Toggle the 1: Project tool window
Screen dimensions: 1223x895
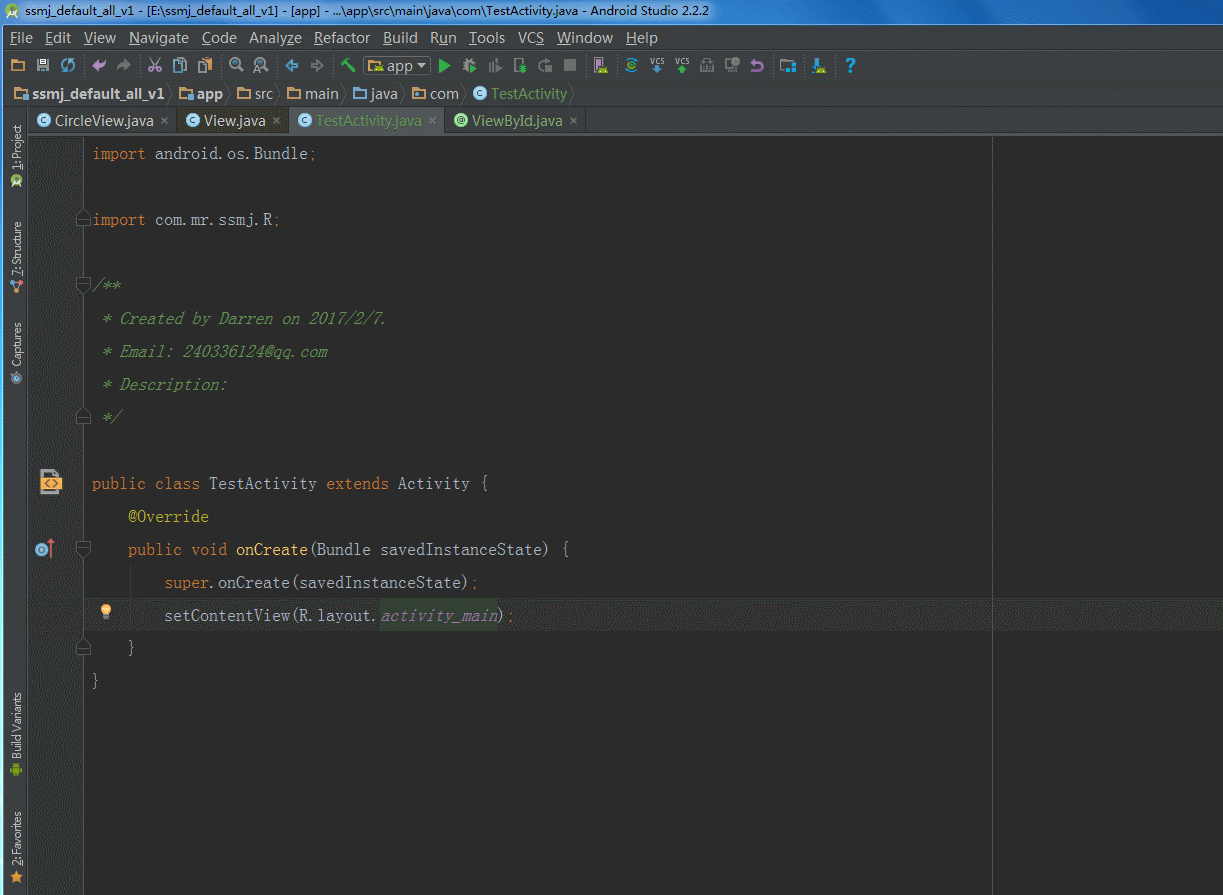click(16, 156)
